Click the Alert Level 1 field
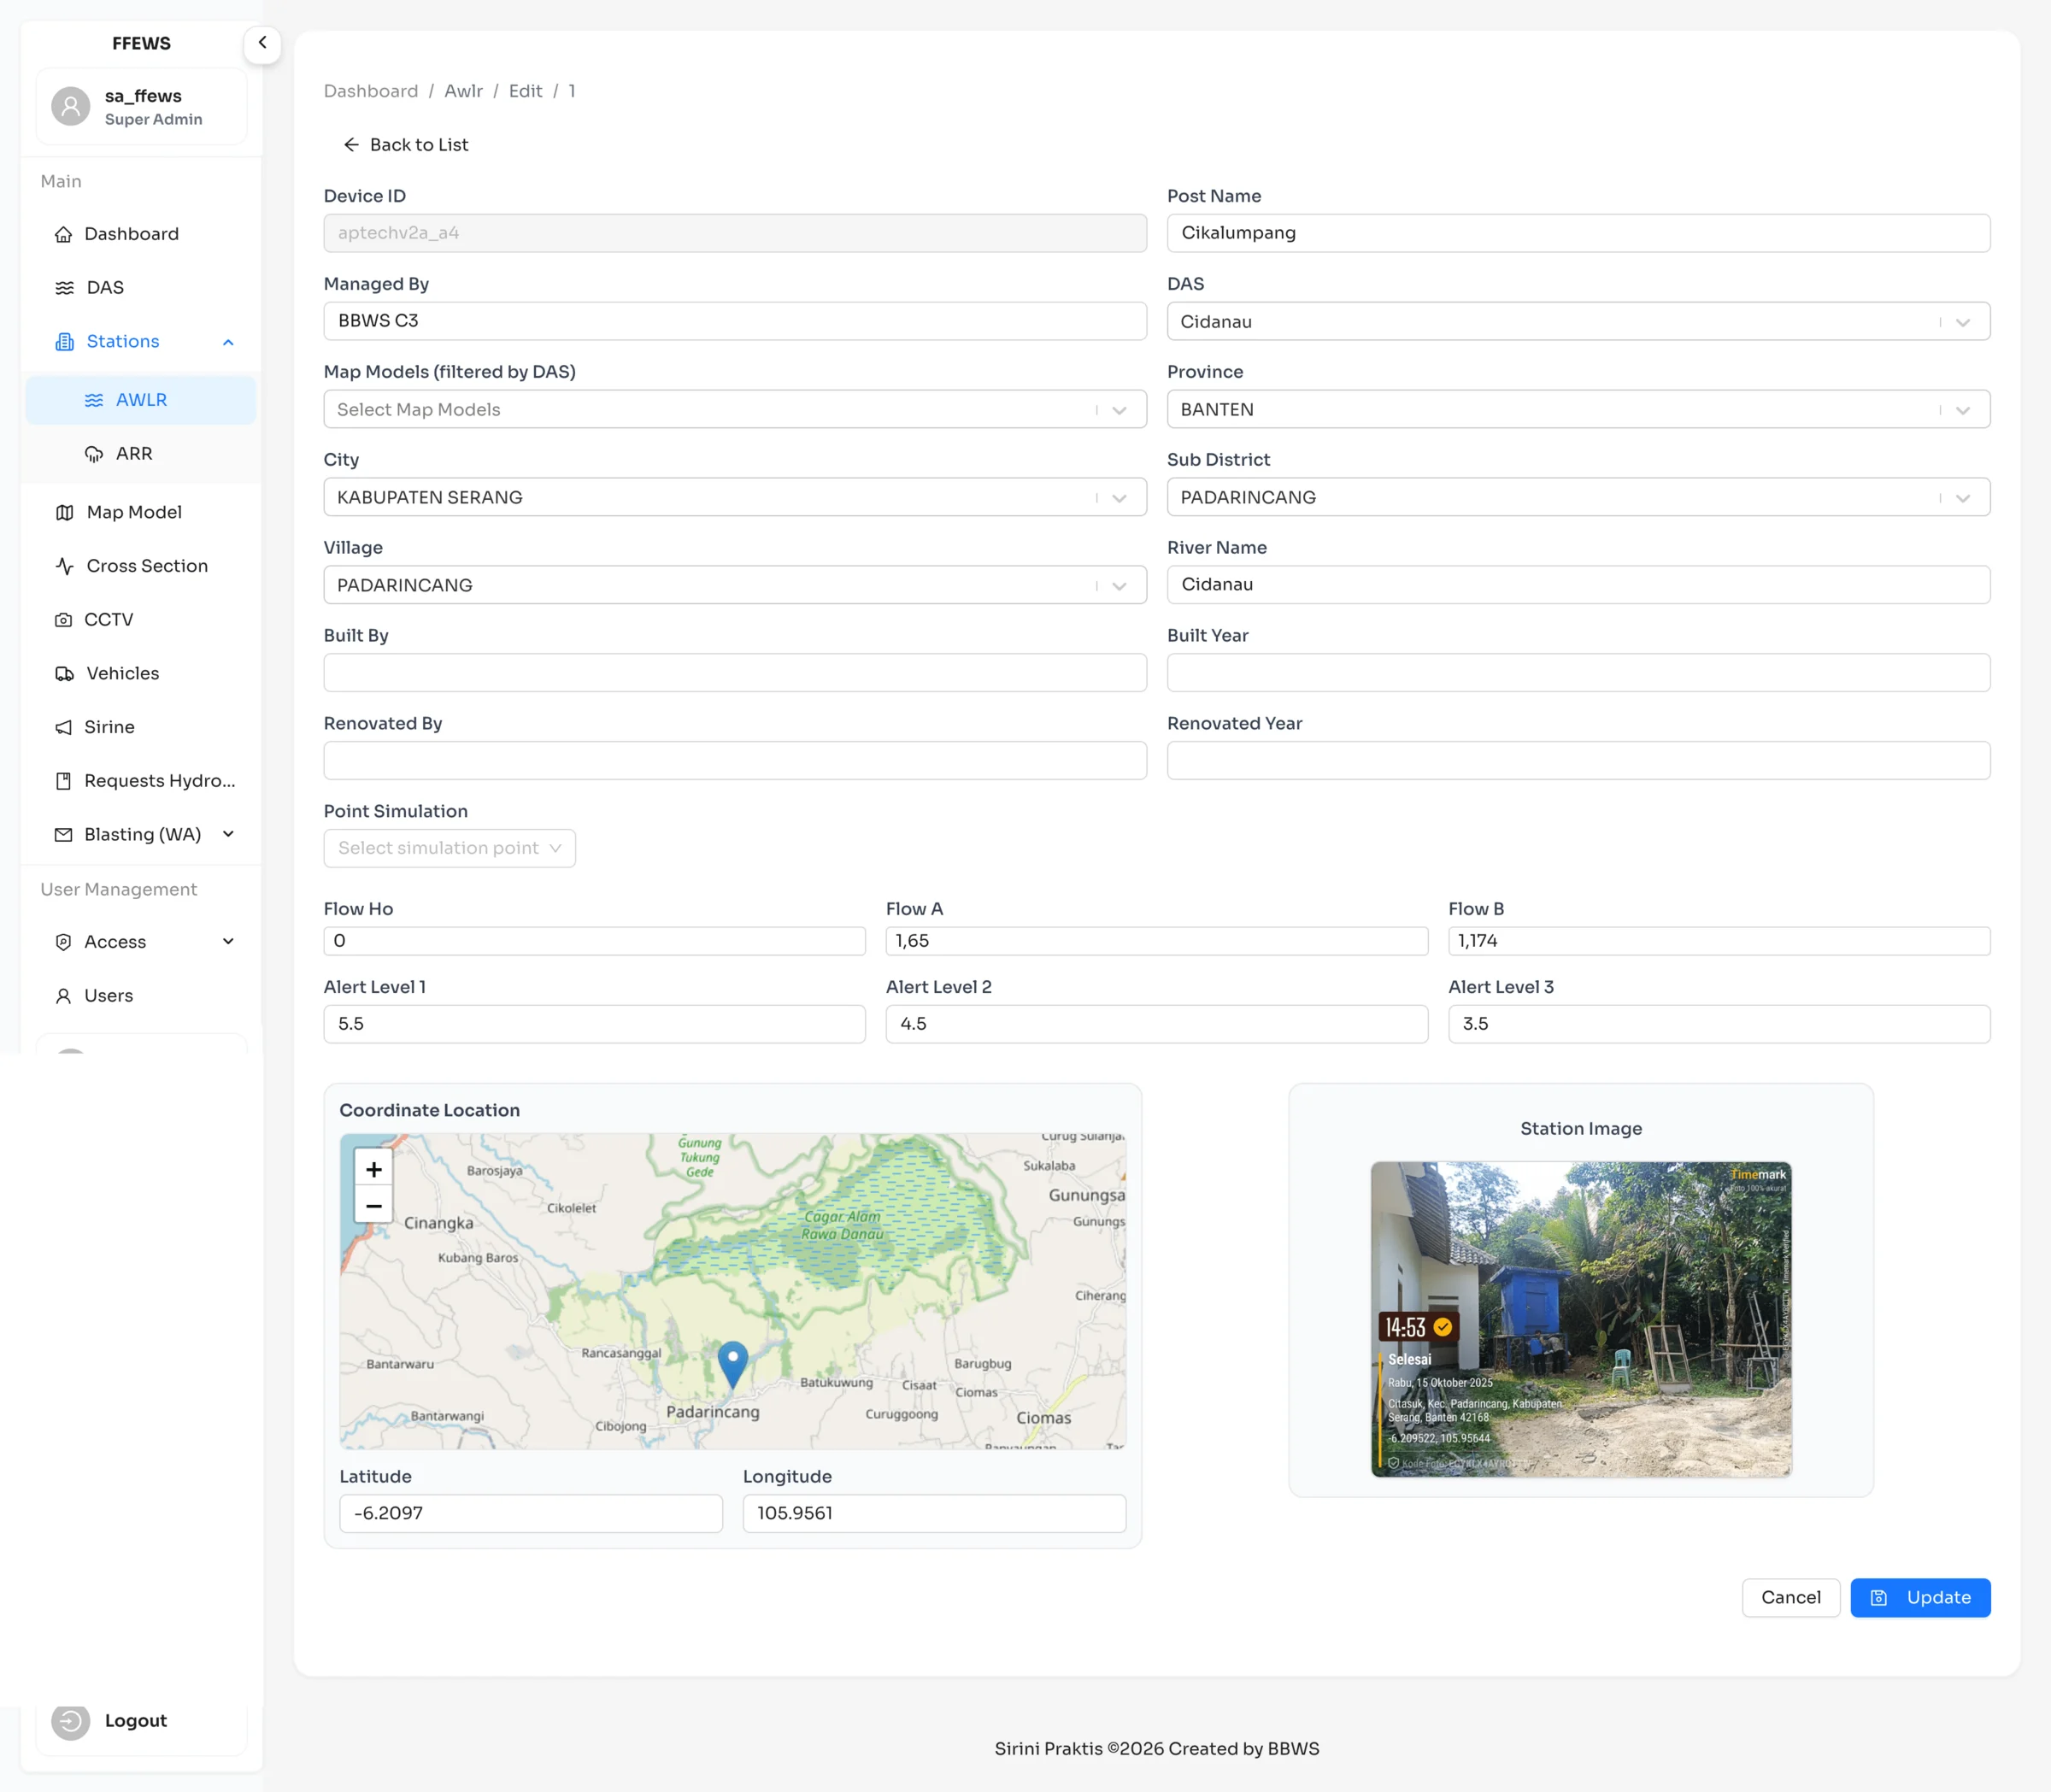 594,1024
